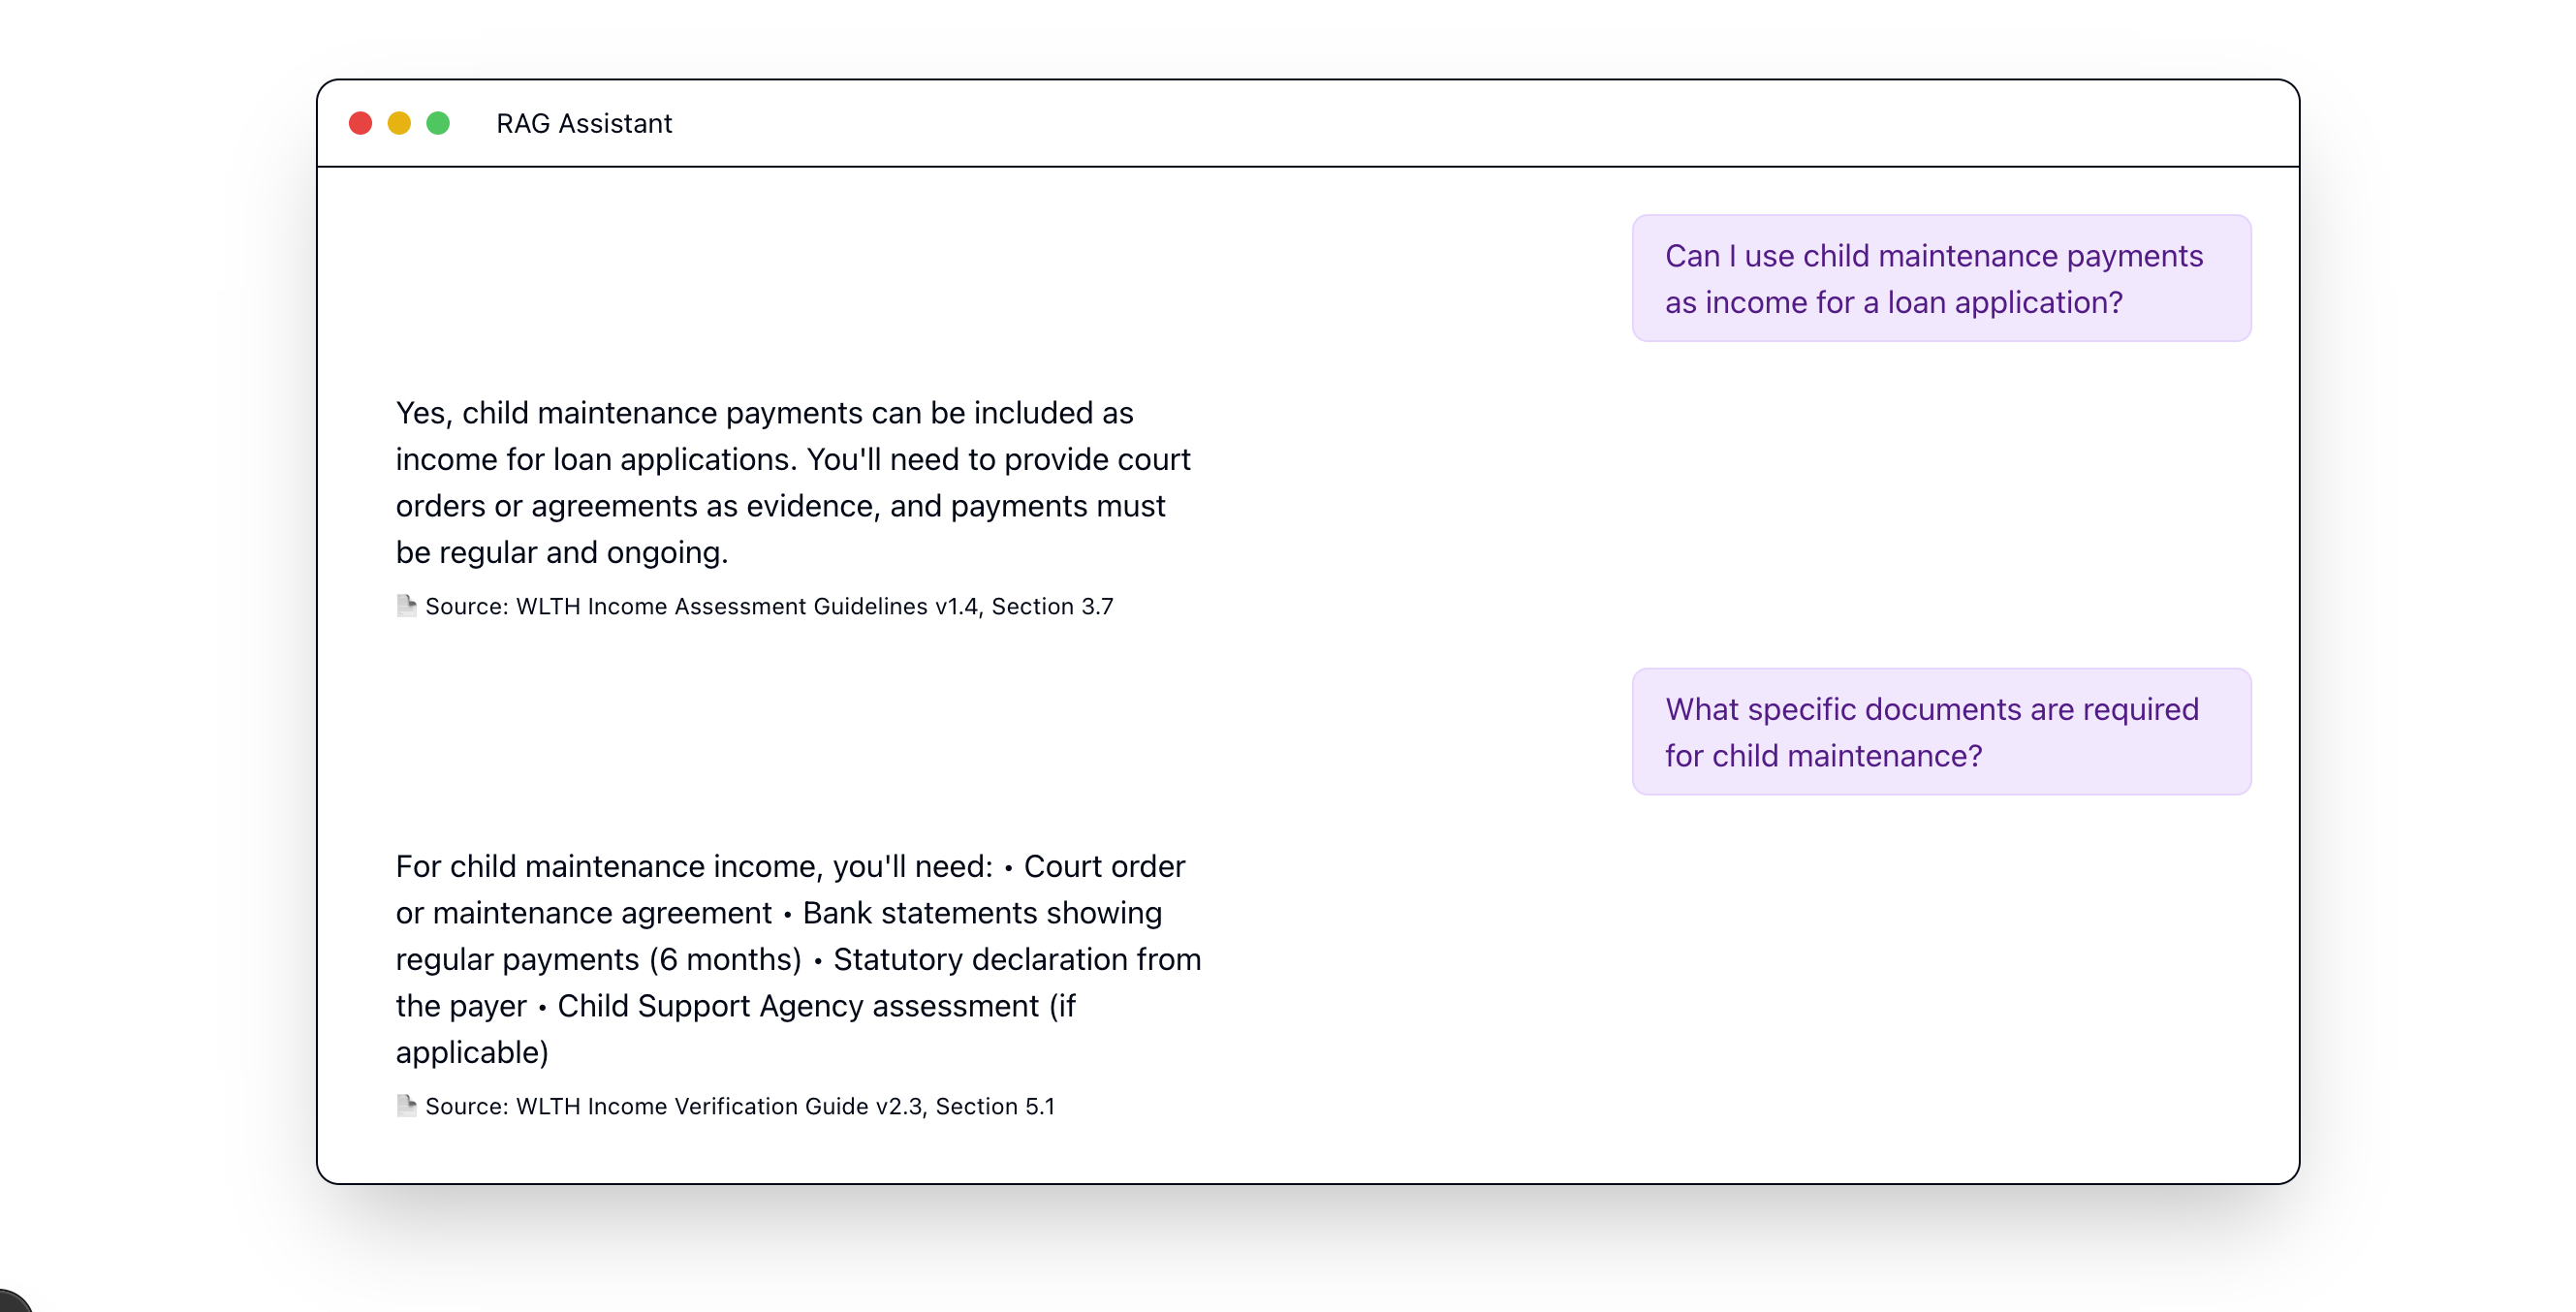Select the specific documents required question bubble
This screenshot has width=2576, height=1312.
(x=1941, y=732)
